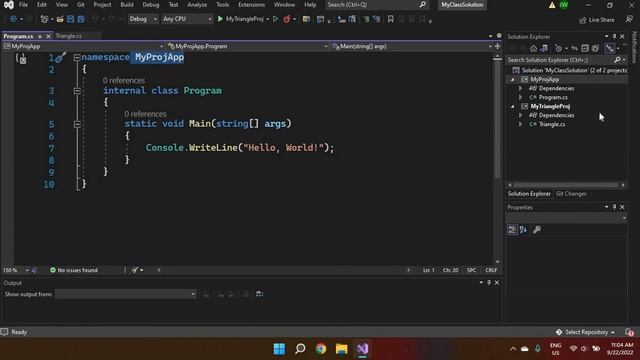Open the Any CPU platform dropdown

click(x=187, y=19)
